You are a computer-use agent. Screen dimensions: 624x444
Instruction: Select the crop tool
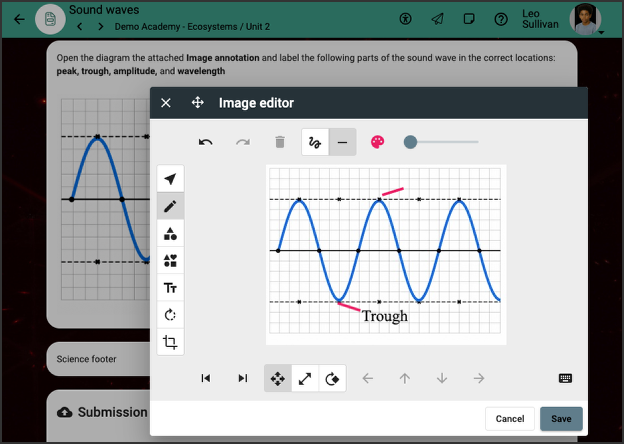tap(170, 342)
